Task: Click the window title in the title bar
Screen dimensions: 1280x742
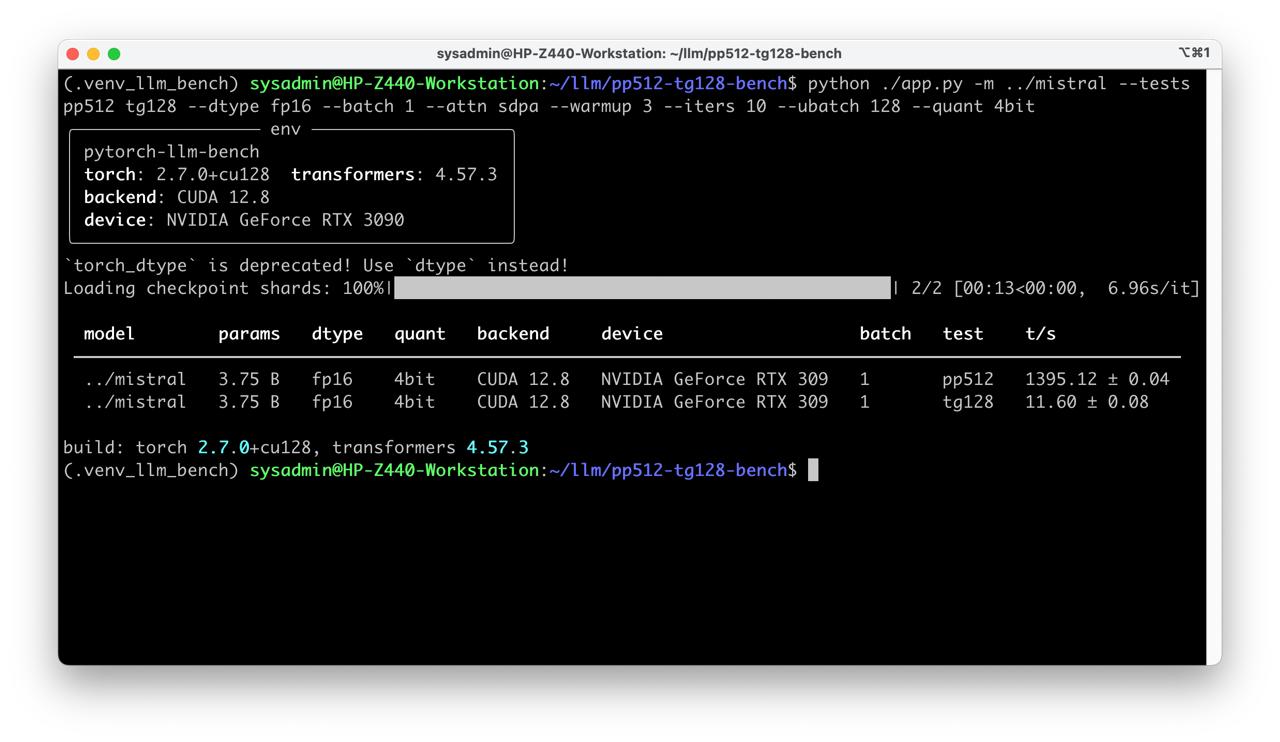Action: pyautogui.click(x=639, y=54)
